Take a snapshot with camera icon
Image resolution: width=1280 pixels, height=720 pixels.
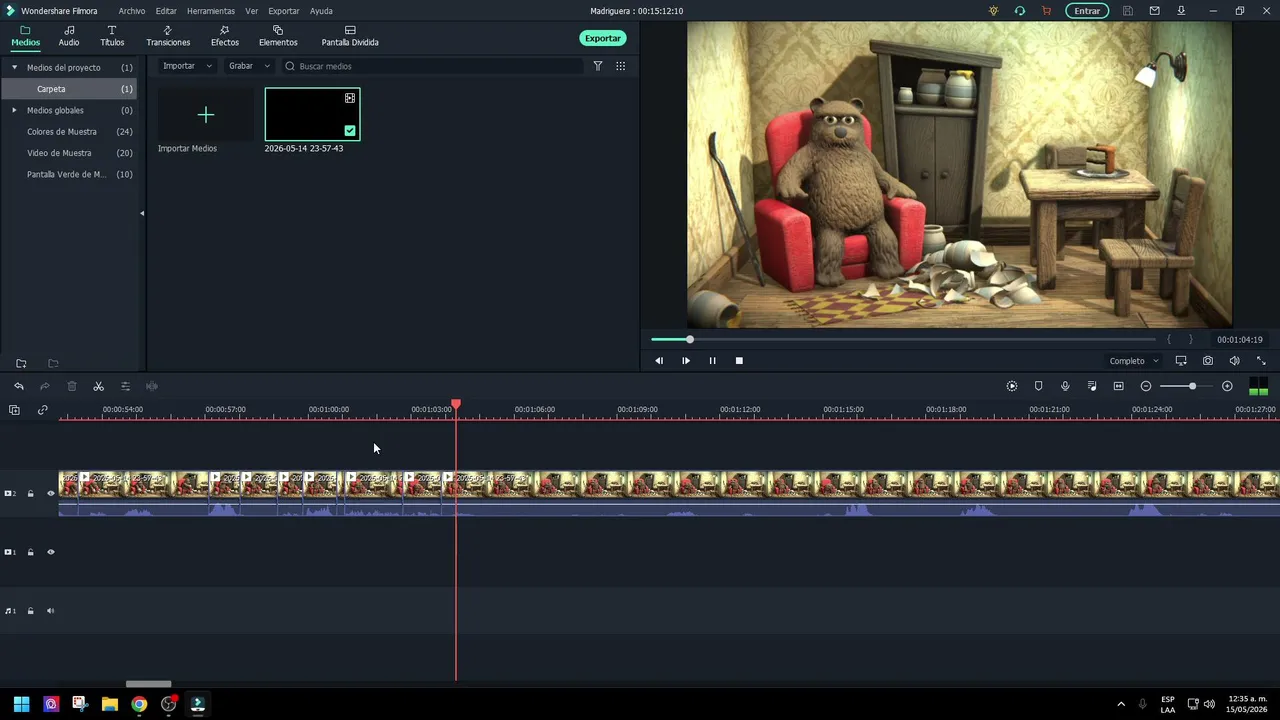point(1208,361)
